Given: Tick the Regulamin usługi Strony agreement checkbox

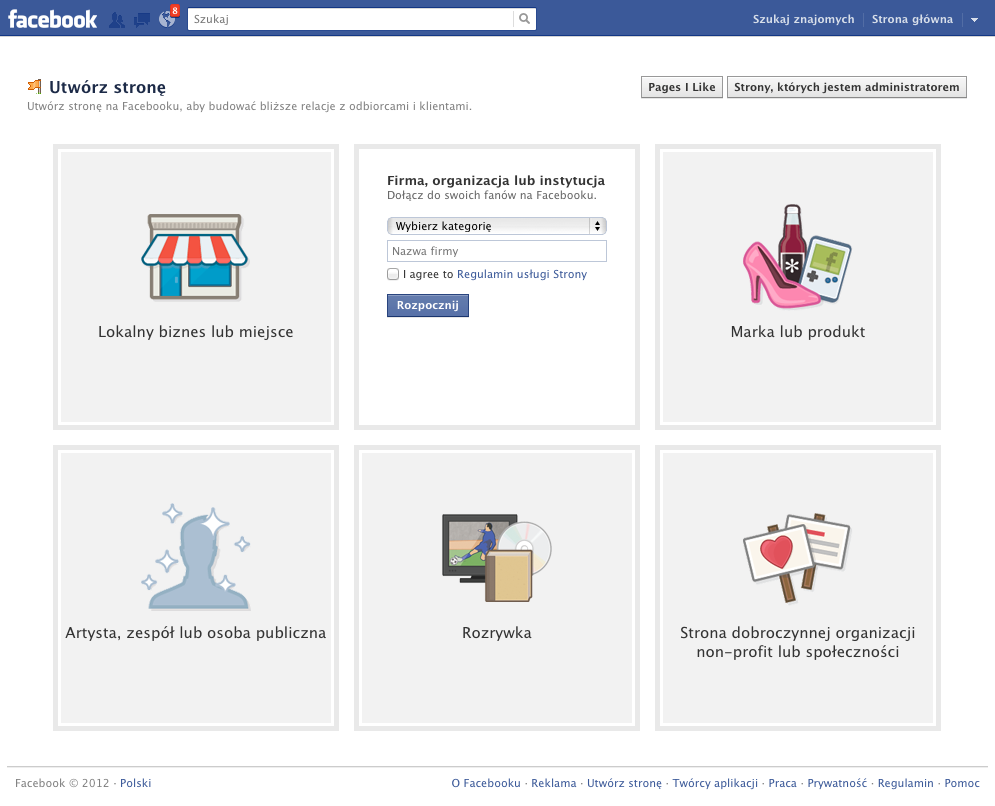Looking at the screenshot, I should coord(393,274).
